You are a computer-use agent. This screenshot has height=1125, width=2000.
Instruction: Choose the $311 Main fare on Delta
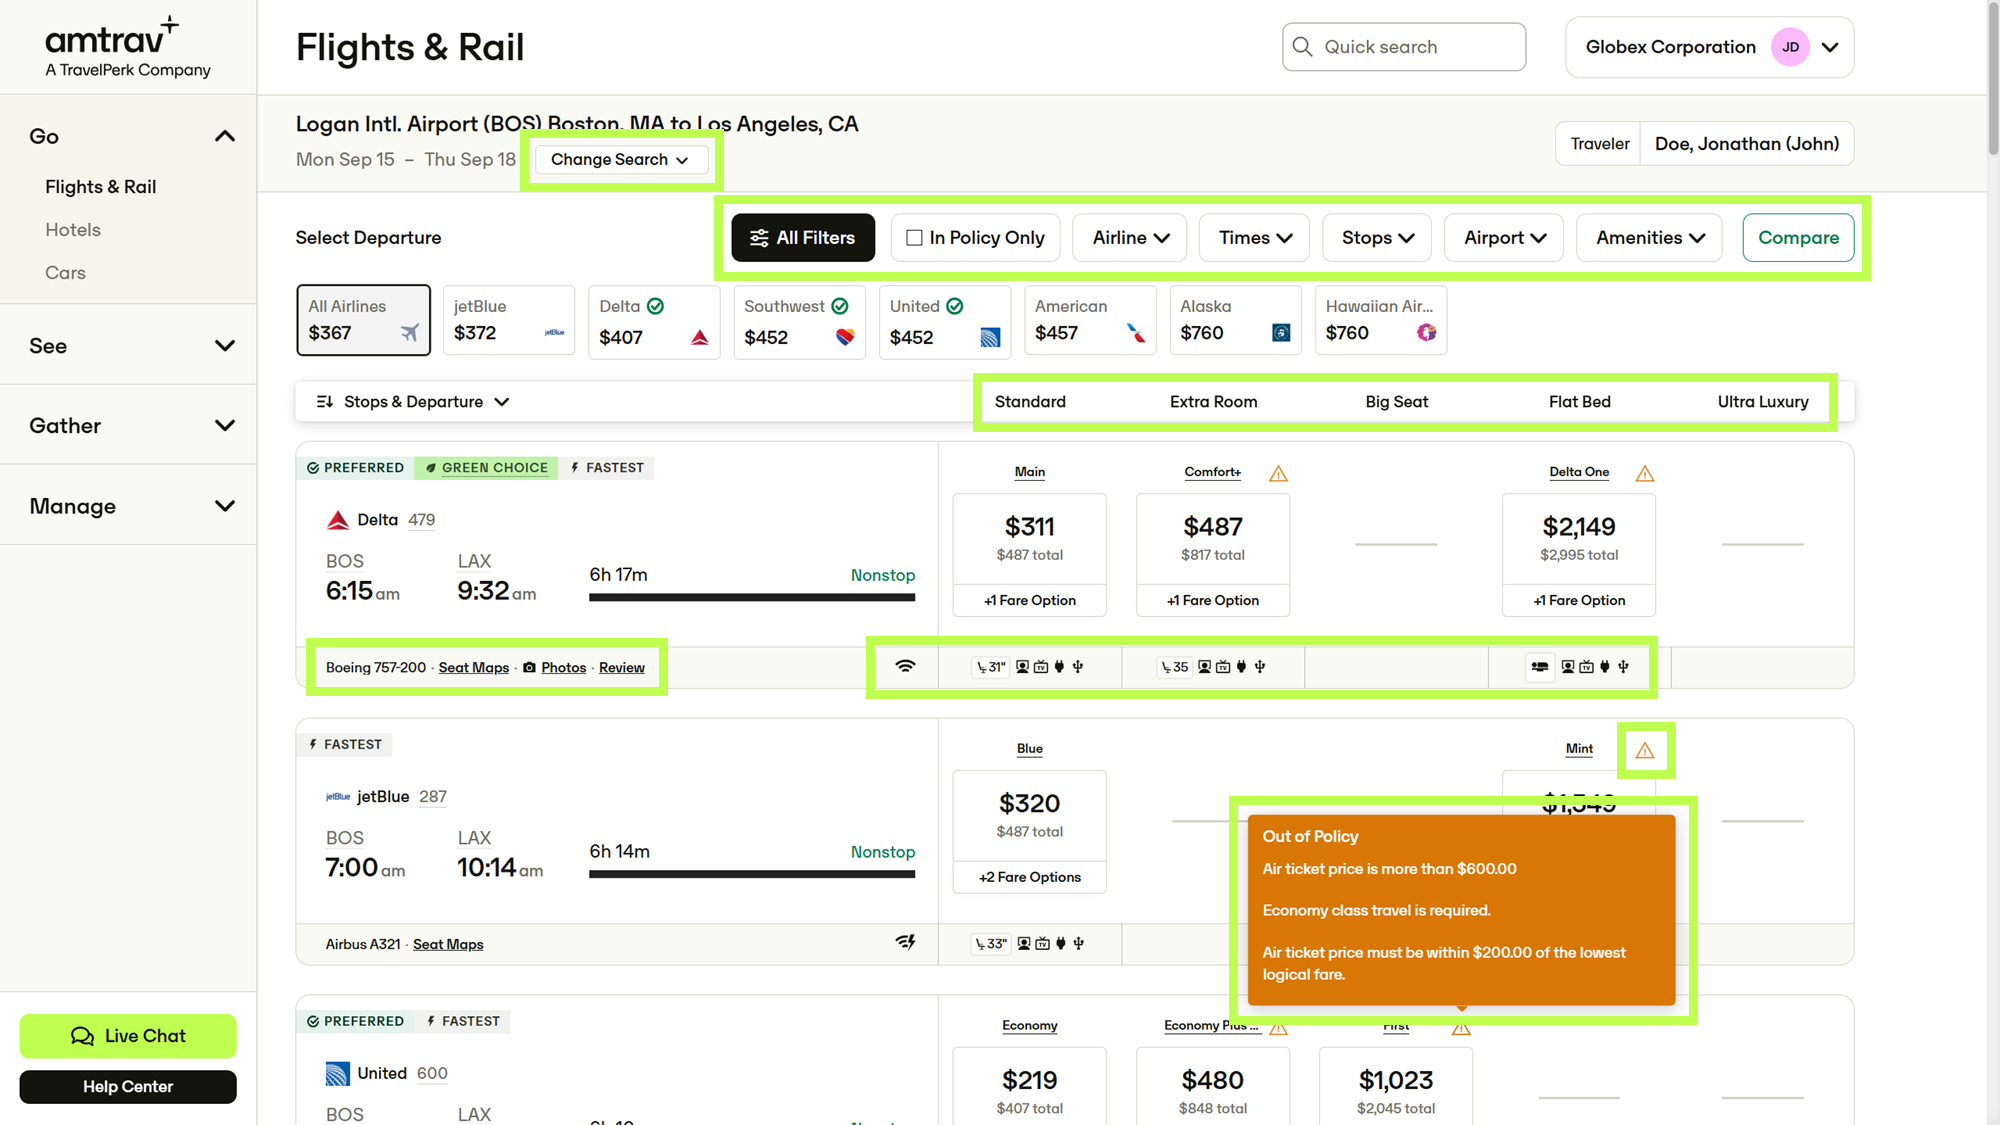(1030, 539)
